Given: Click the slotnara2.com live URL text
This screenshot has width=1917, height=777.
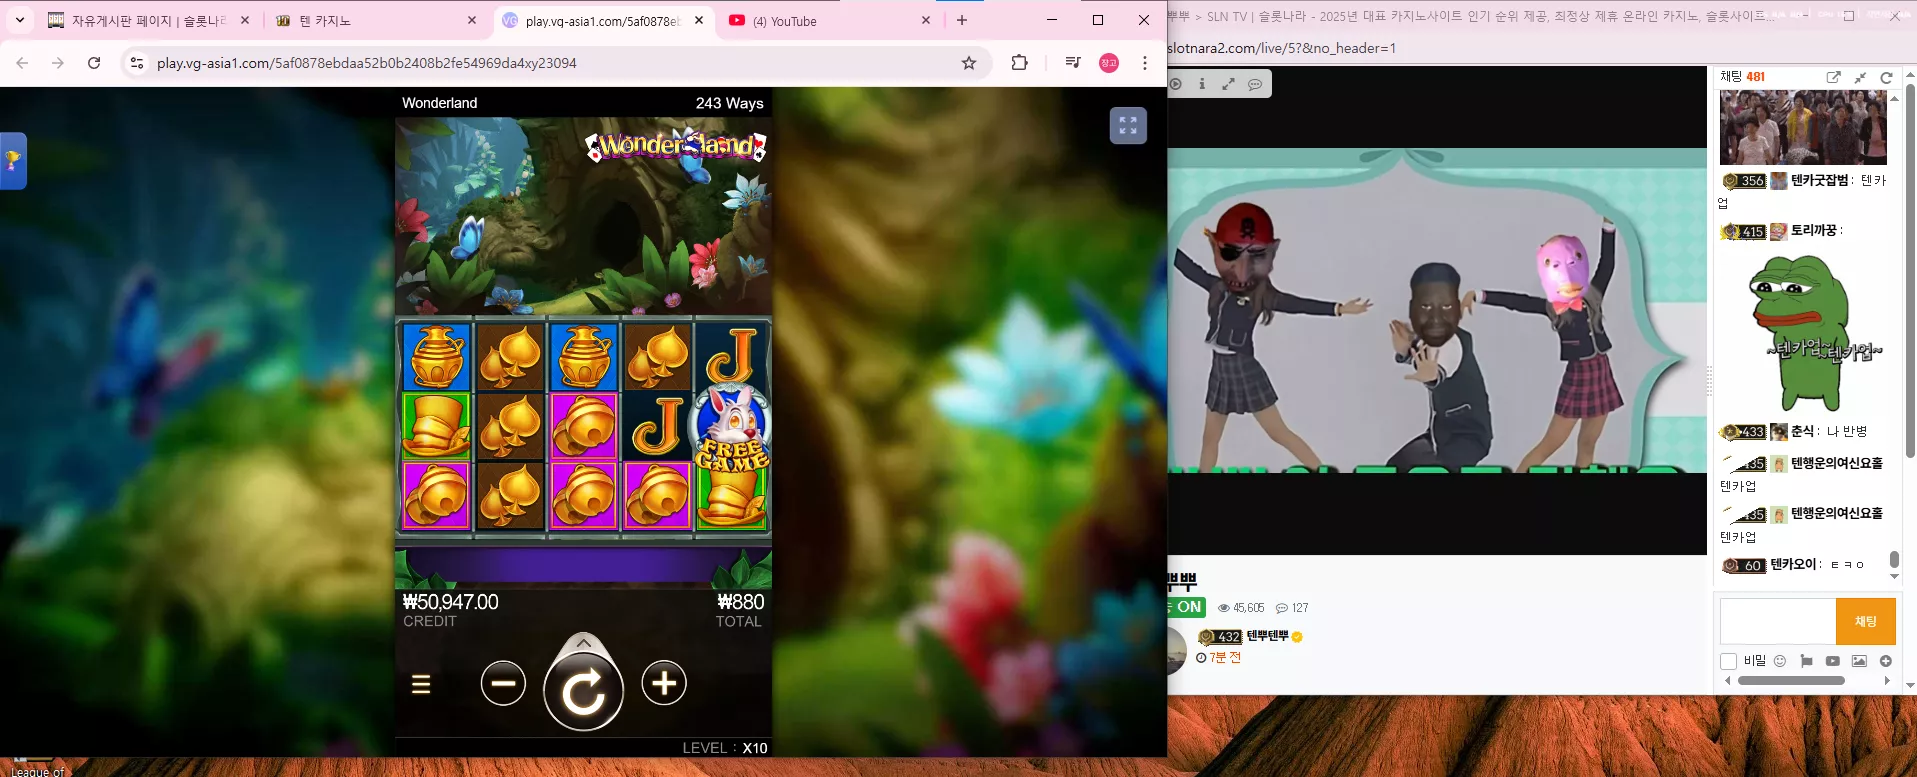Looking at the screenshot, I should (1282, 48).
